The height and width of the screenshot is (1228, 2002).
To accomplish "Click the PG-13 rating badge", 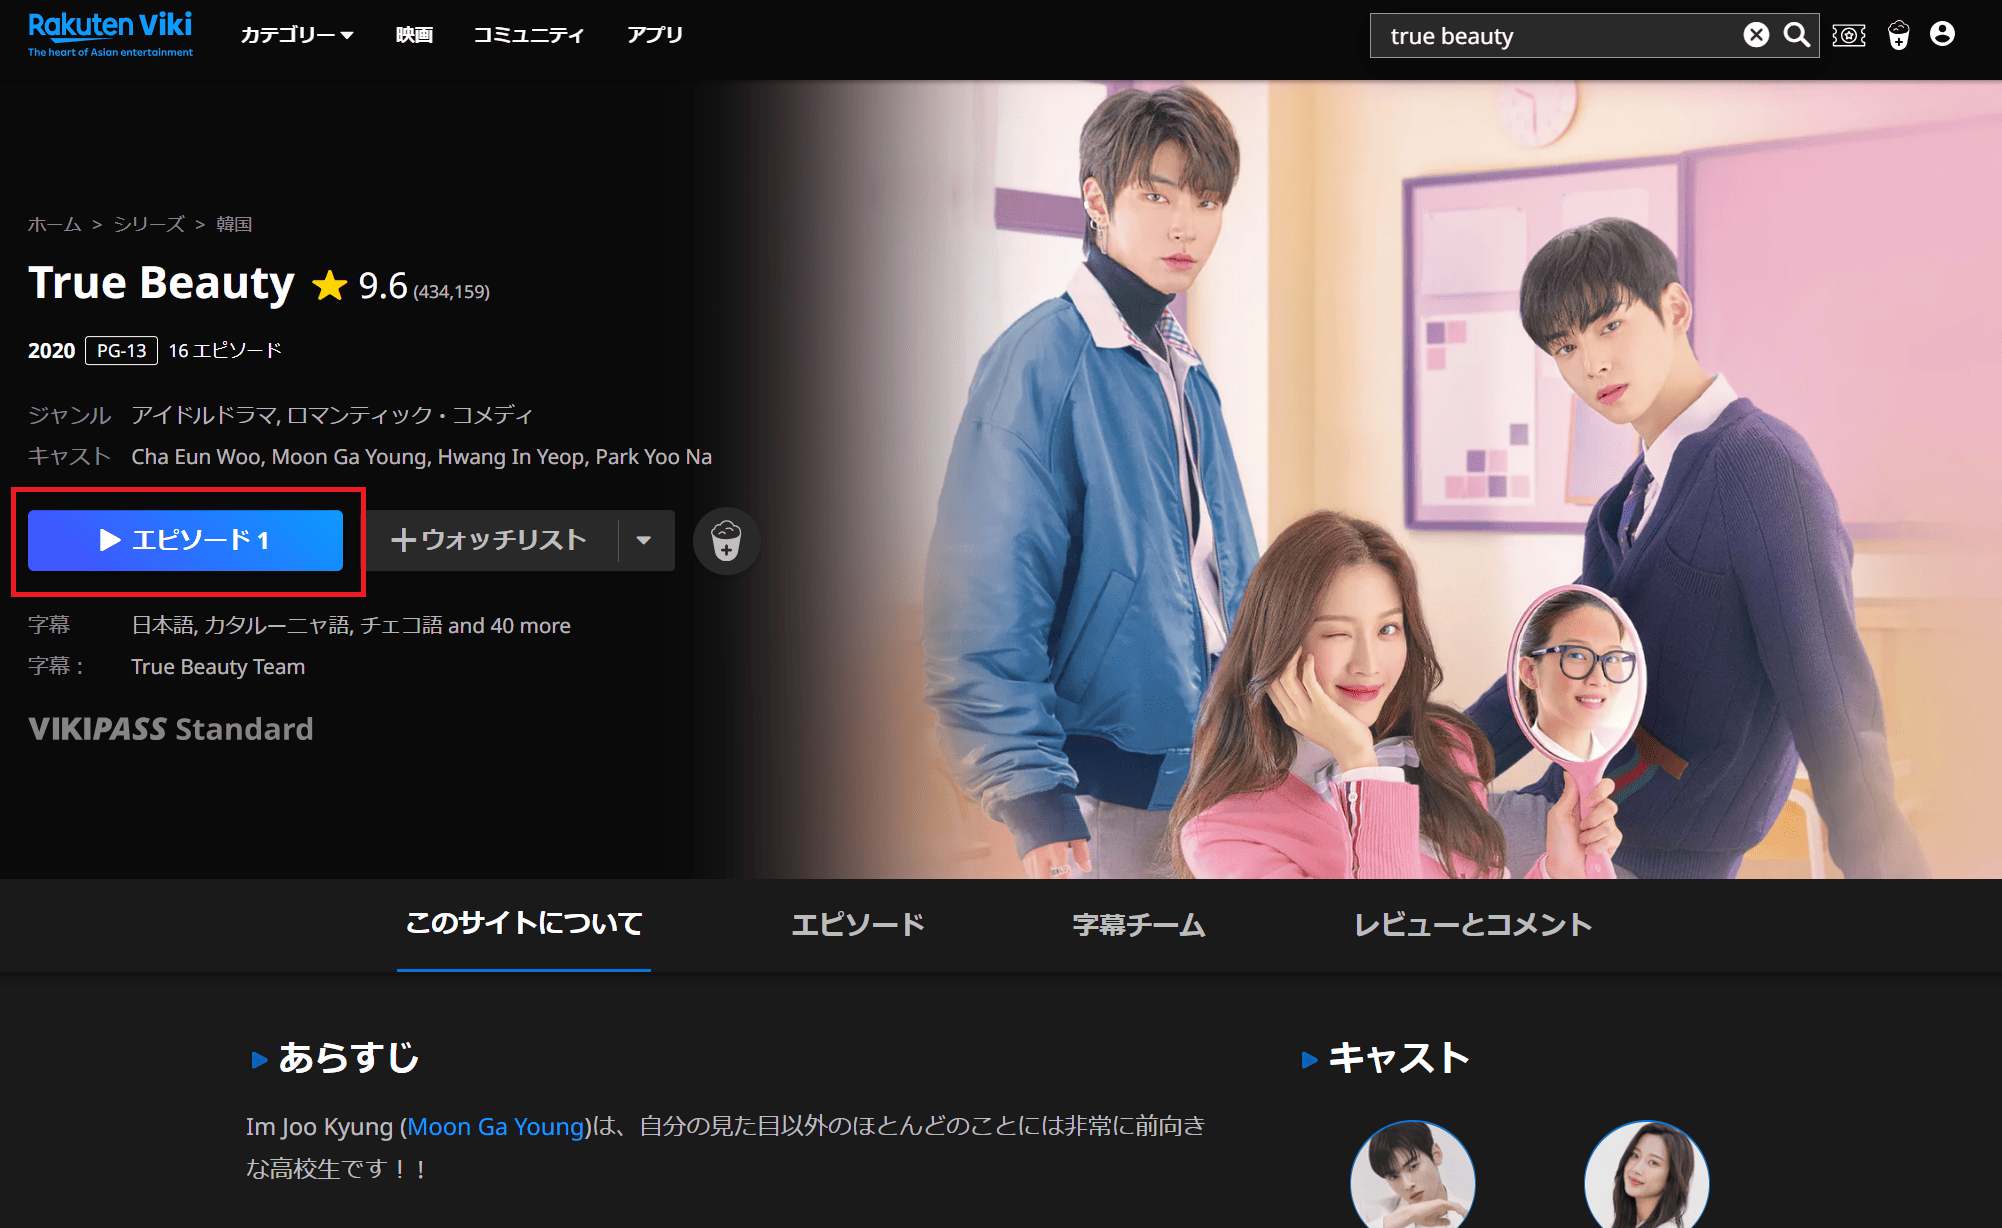I will [x=121, y=351].
